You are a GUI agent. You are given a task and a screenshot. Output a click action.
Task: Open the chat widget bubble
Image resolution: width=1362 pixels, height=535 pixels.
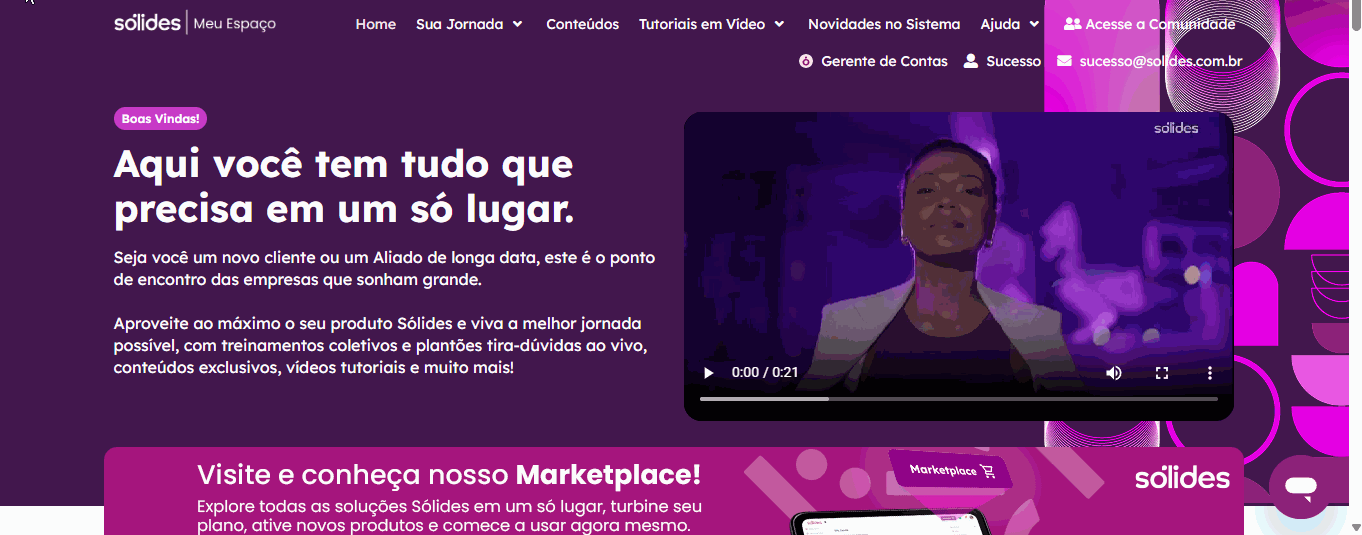pyautogui.click(x=1300, y=488)
